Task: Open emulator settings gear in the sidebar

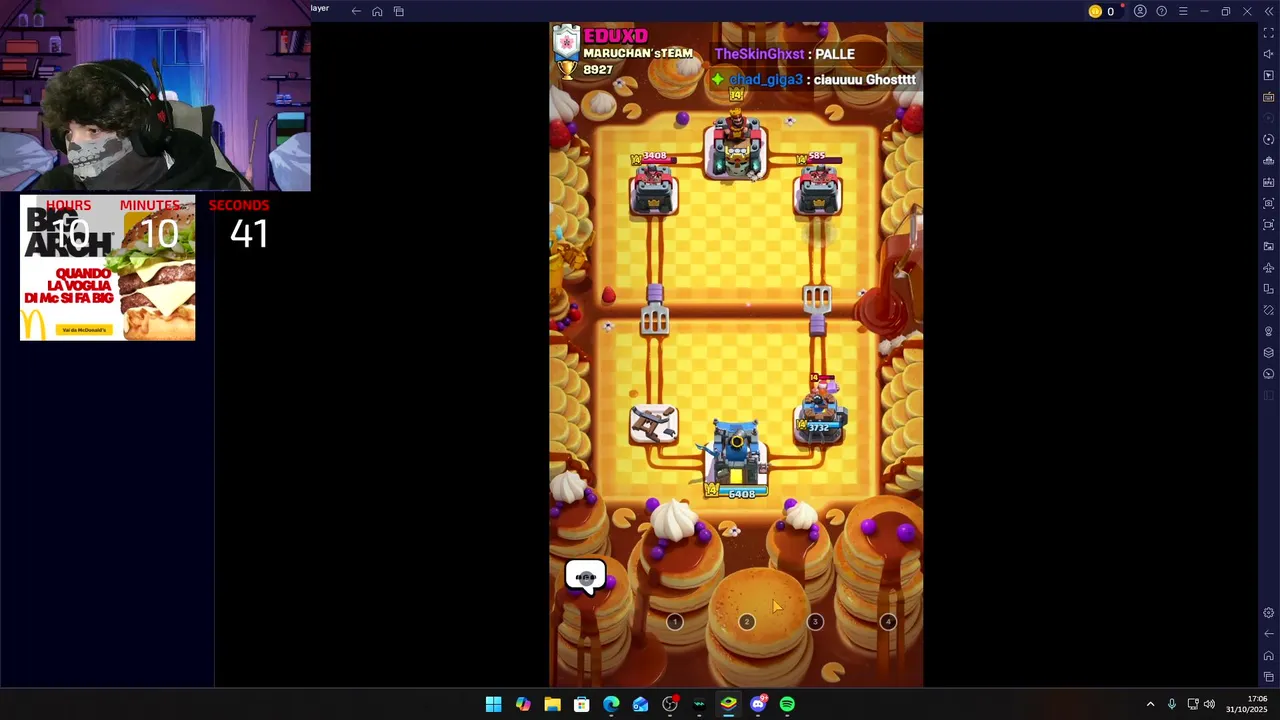Action: click(x=1268, y=613)
